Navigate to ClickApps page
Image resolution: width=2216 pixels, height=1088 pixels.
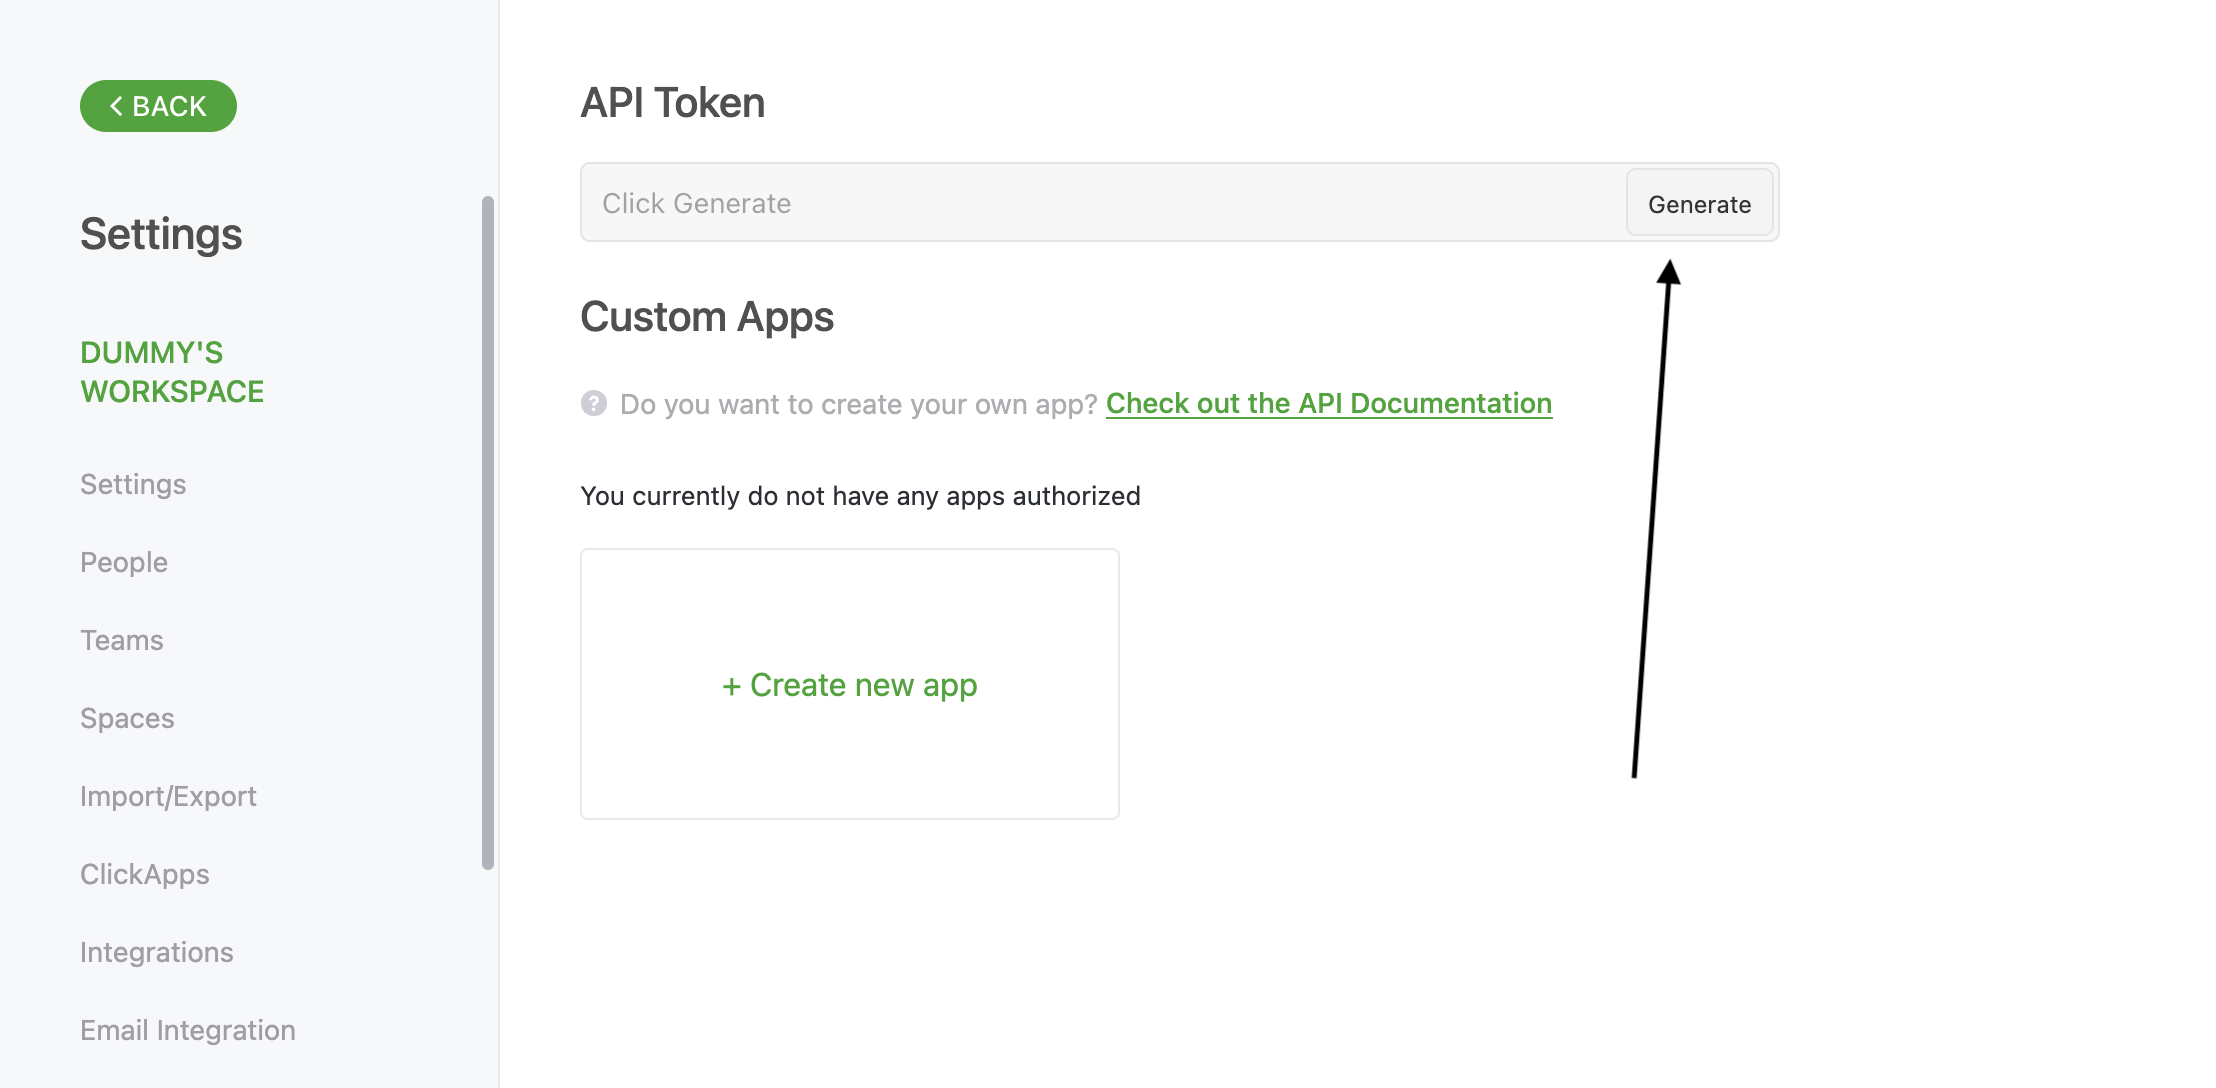click(145, 874)
